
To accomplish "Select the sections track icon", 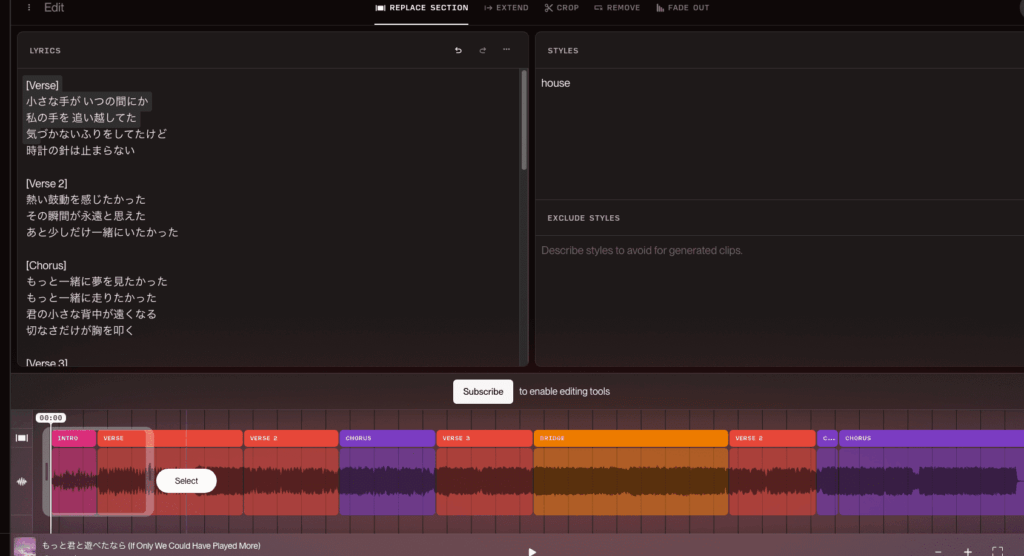I will click(22, 438).
